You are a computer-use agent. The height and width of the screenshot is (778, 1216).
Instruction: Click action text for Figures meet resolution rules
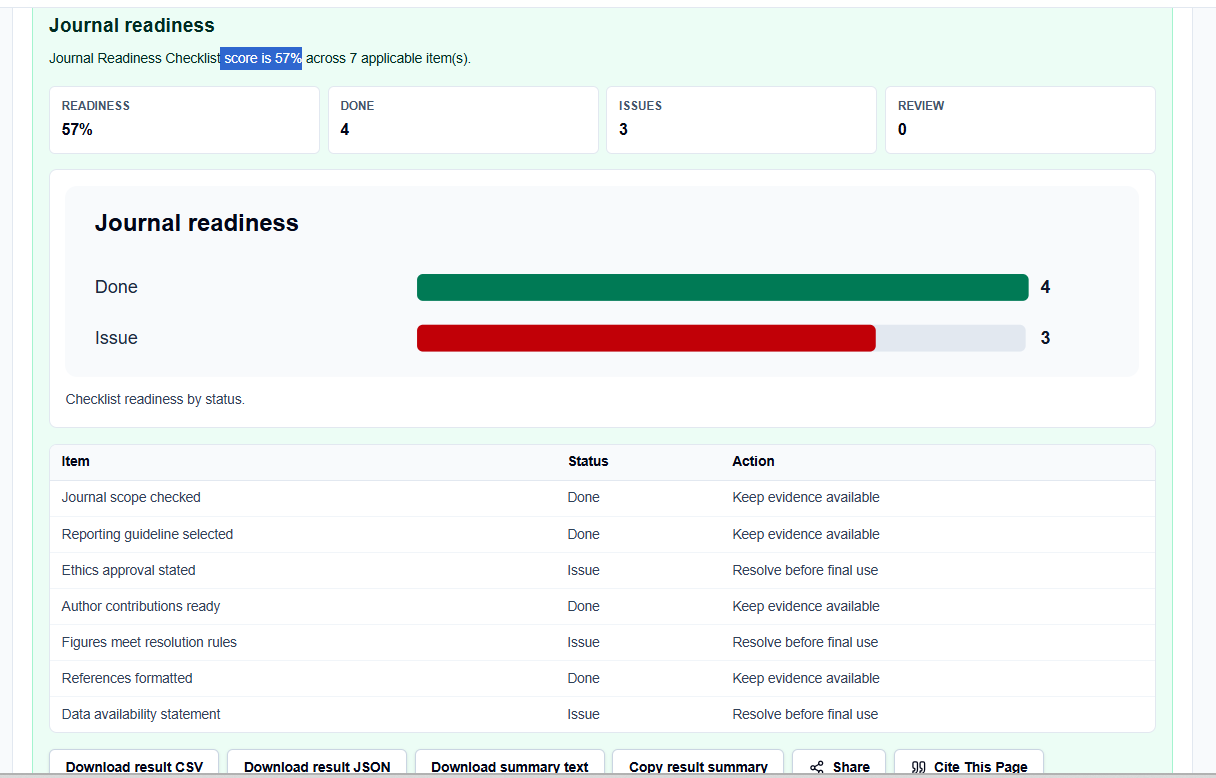point(805,642)
